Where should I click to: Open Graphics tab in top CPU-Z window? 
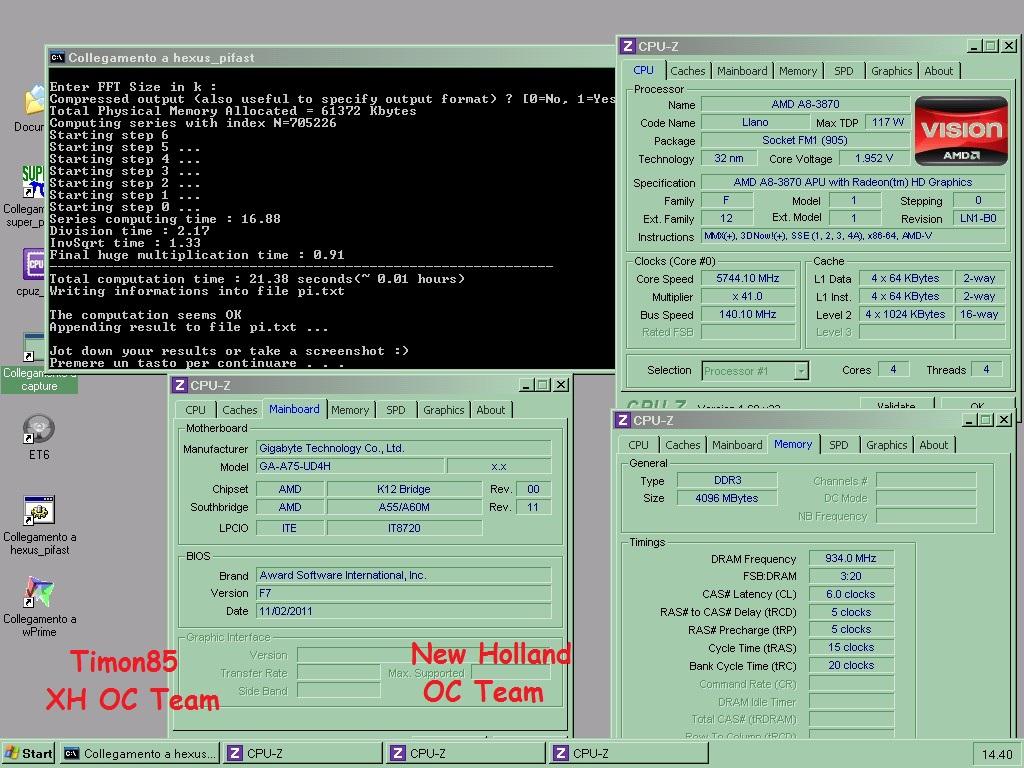[x=891, y=71]
